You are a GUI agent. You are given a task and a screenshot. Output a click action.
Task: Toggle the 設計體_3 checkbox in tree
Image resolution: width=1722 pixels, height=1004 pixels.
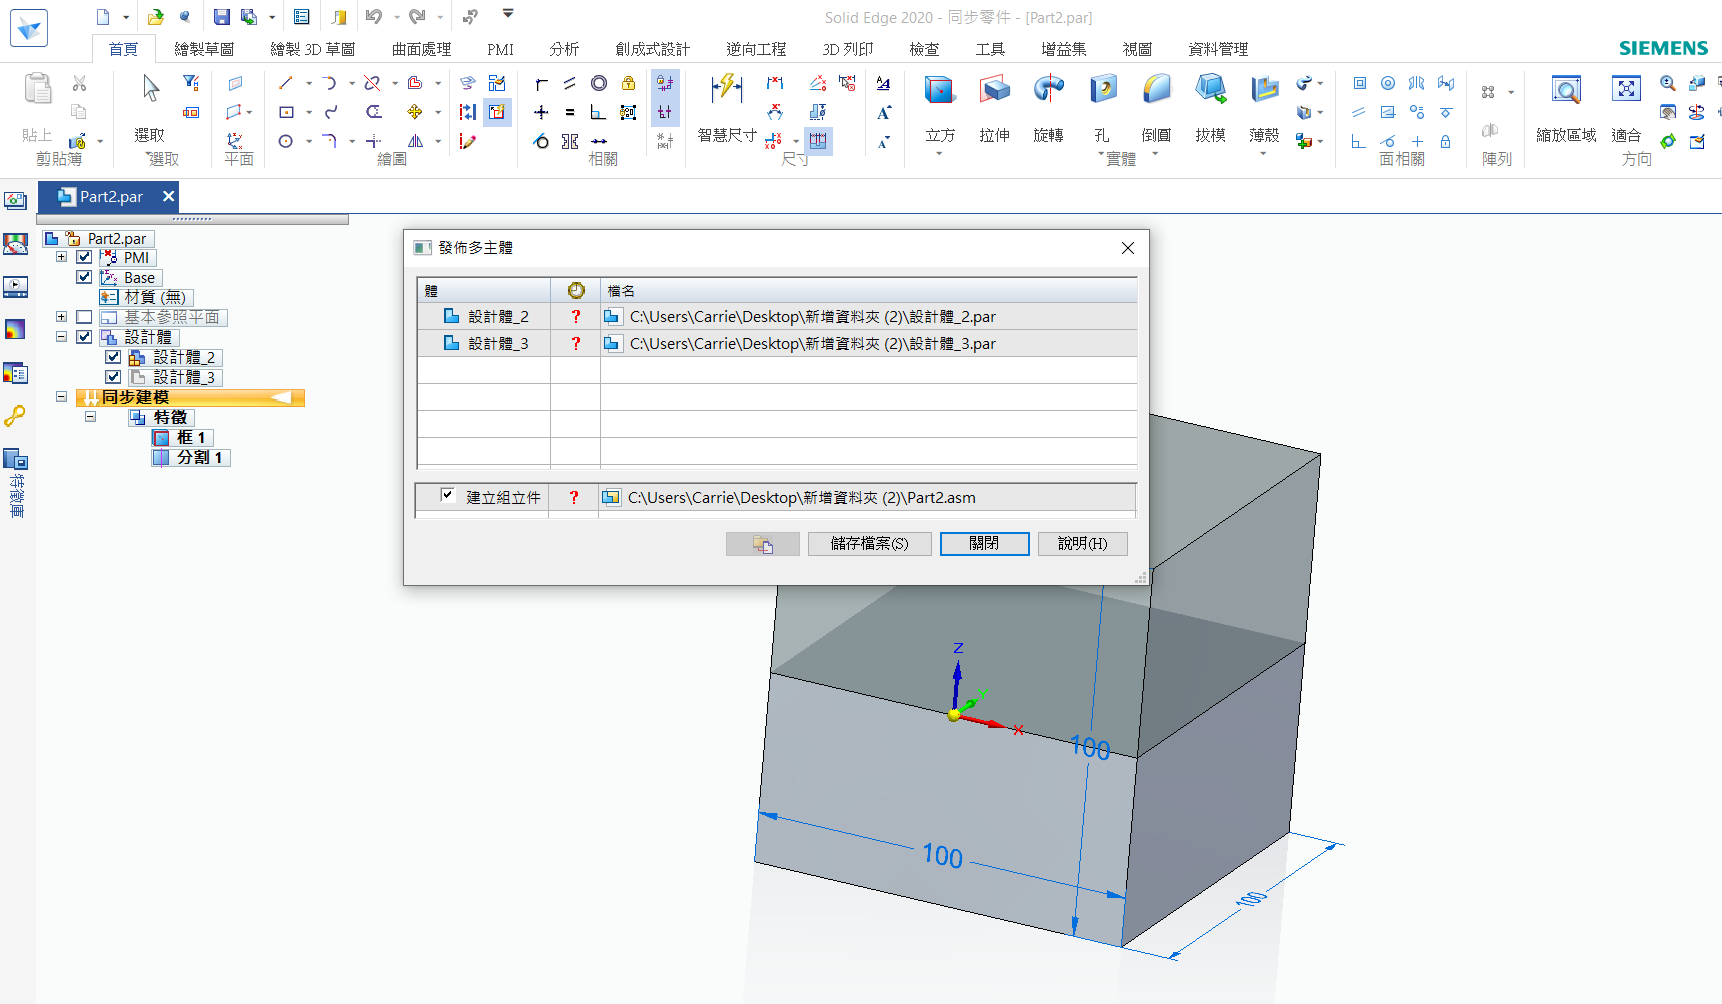click(113, 377)
